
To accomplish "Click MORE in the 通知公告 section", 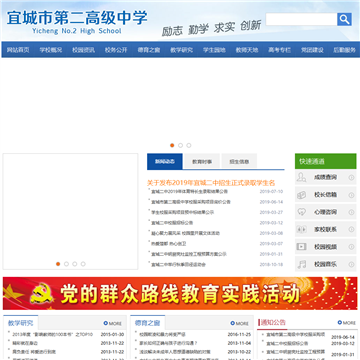I will (347, 323).
